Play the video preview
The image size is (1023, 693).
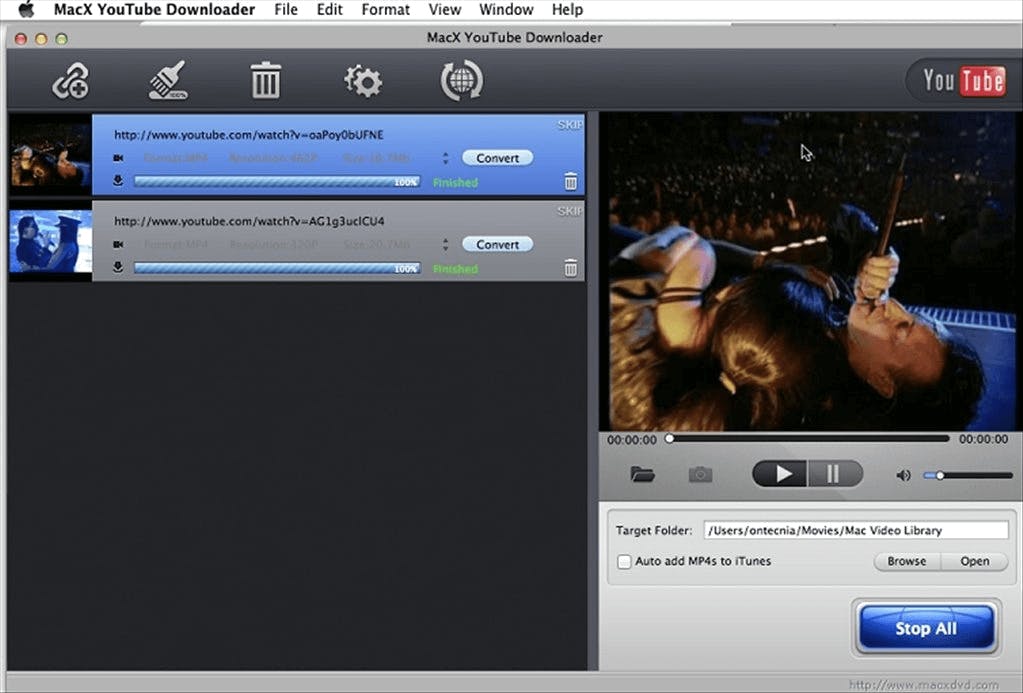(781, 474)
